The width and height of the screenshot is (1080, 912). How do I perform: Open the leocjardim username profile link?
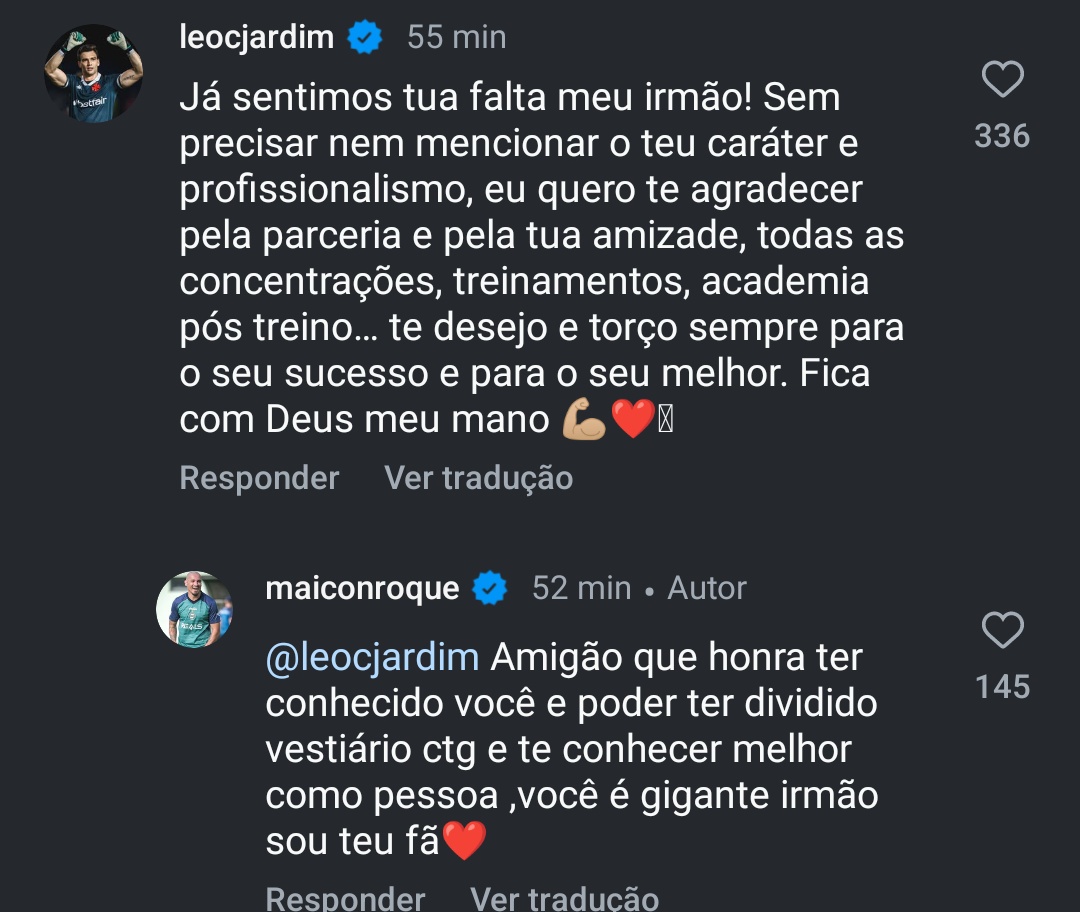[256, 38]
